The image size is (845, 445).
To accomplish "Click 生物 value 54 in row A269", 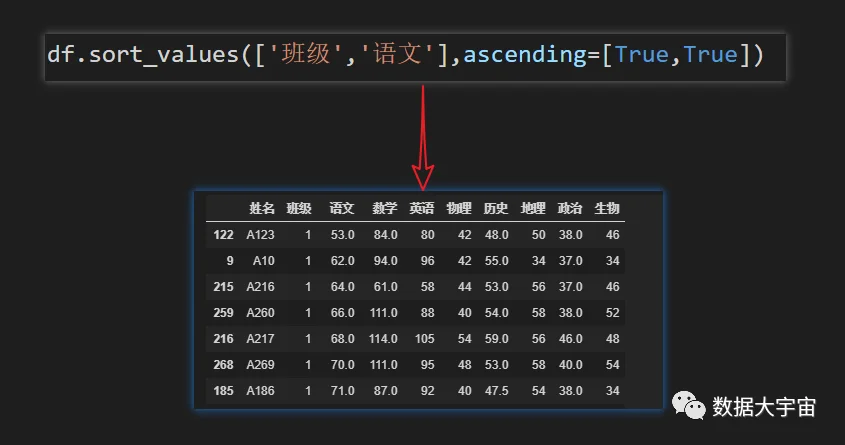I will point(613,365).
